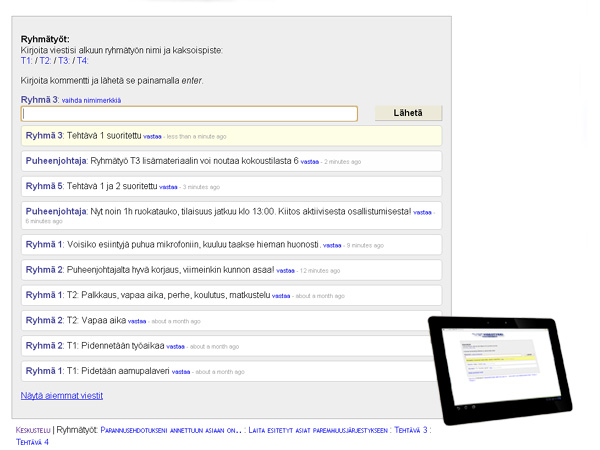
Task: Focus the message text input field
Action: pos(189,114)
